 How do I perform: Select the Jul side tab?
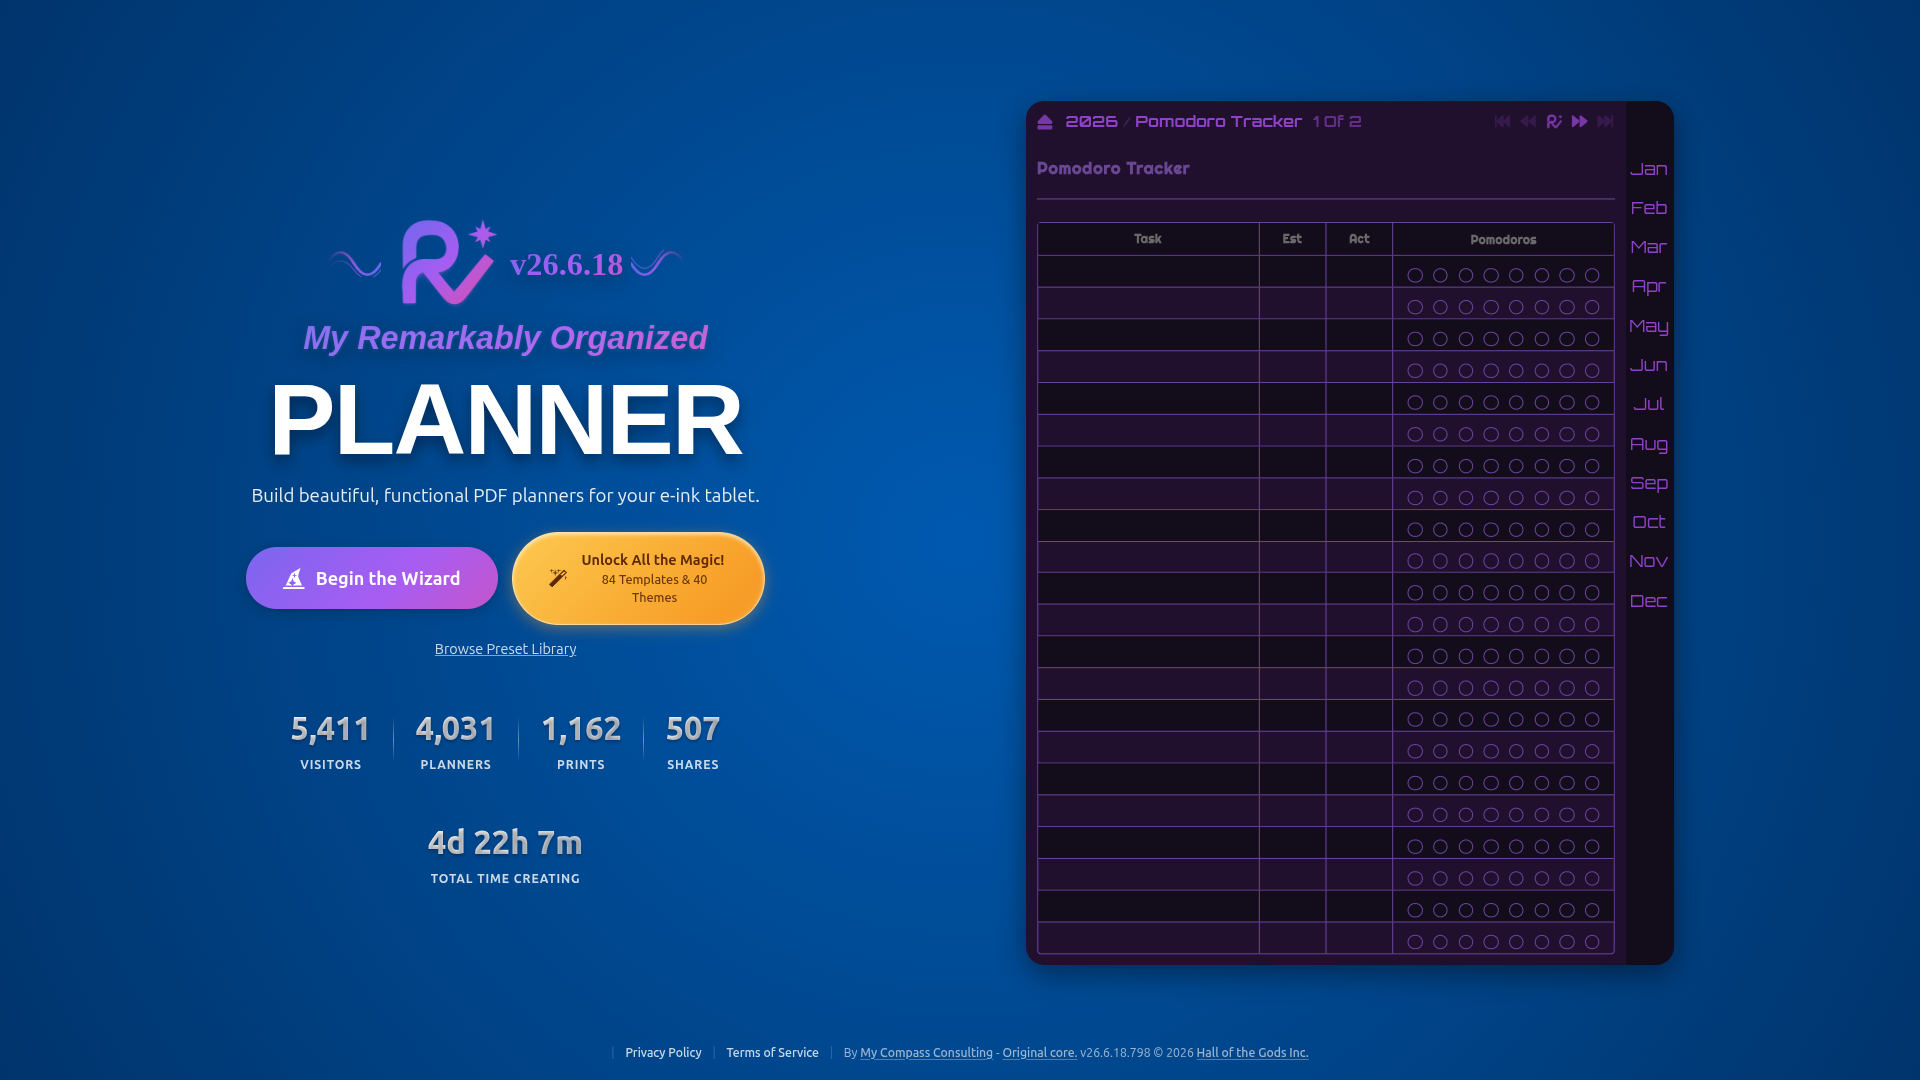pyautogui.click(x=1649, y=404)
